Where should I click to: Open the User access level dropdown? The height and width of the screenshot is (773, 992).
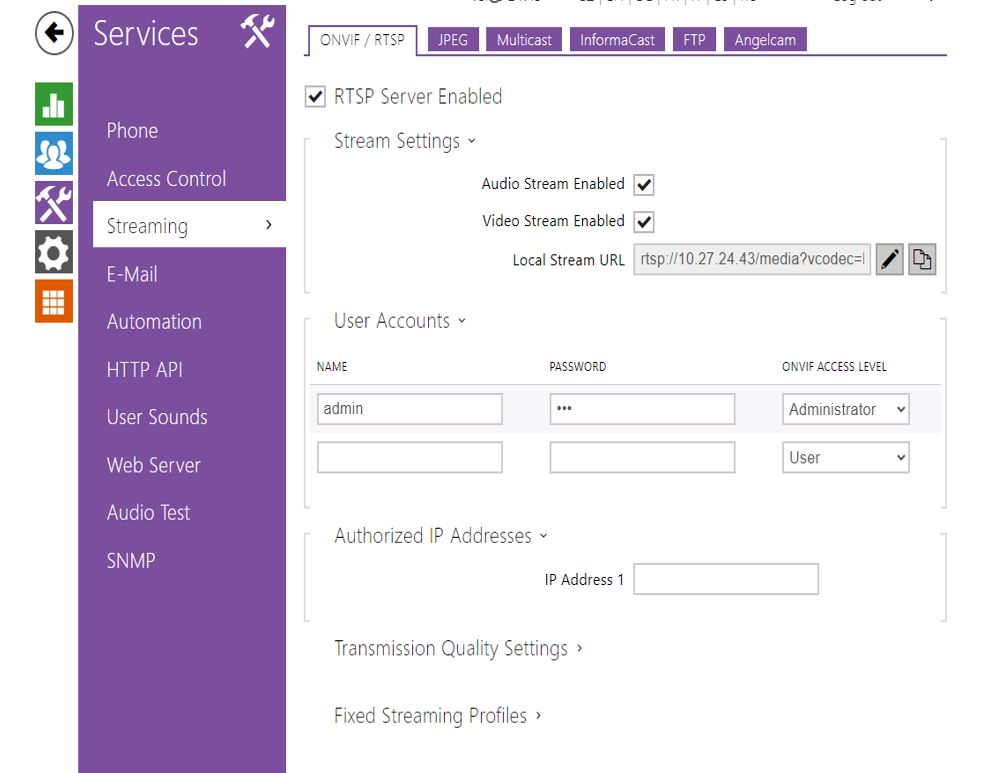(x=845, y=458)
